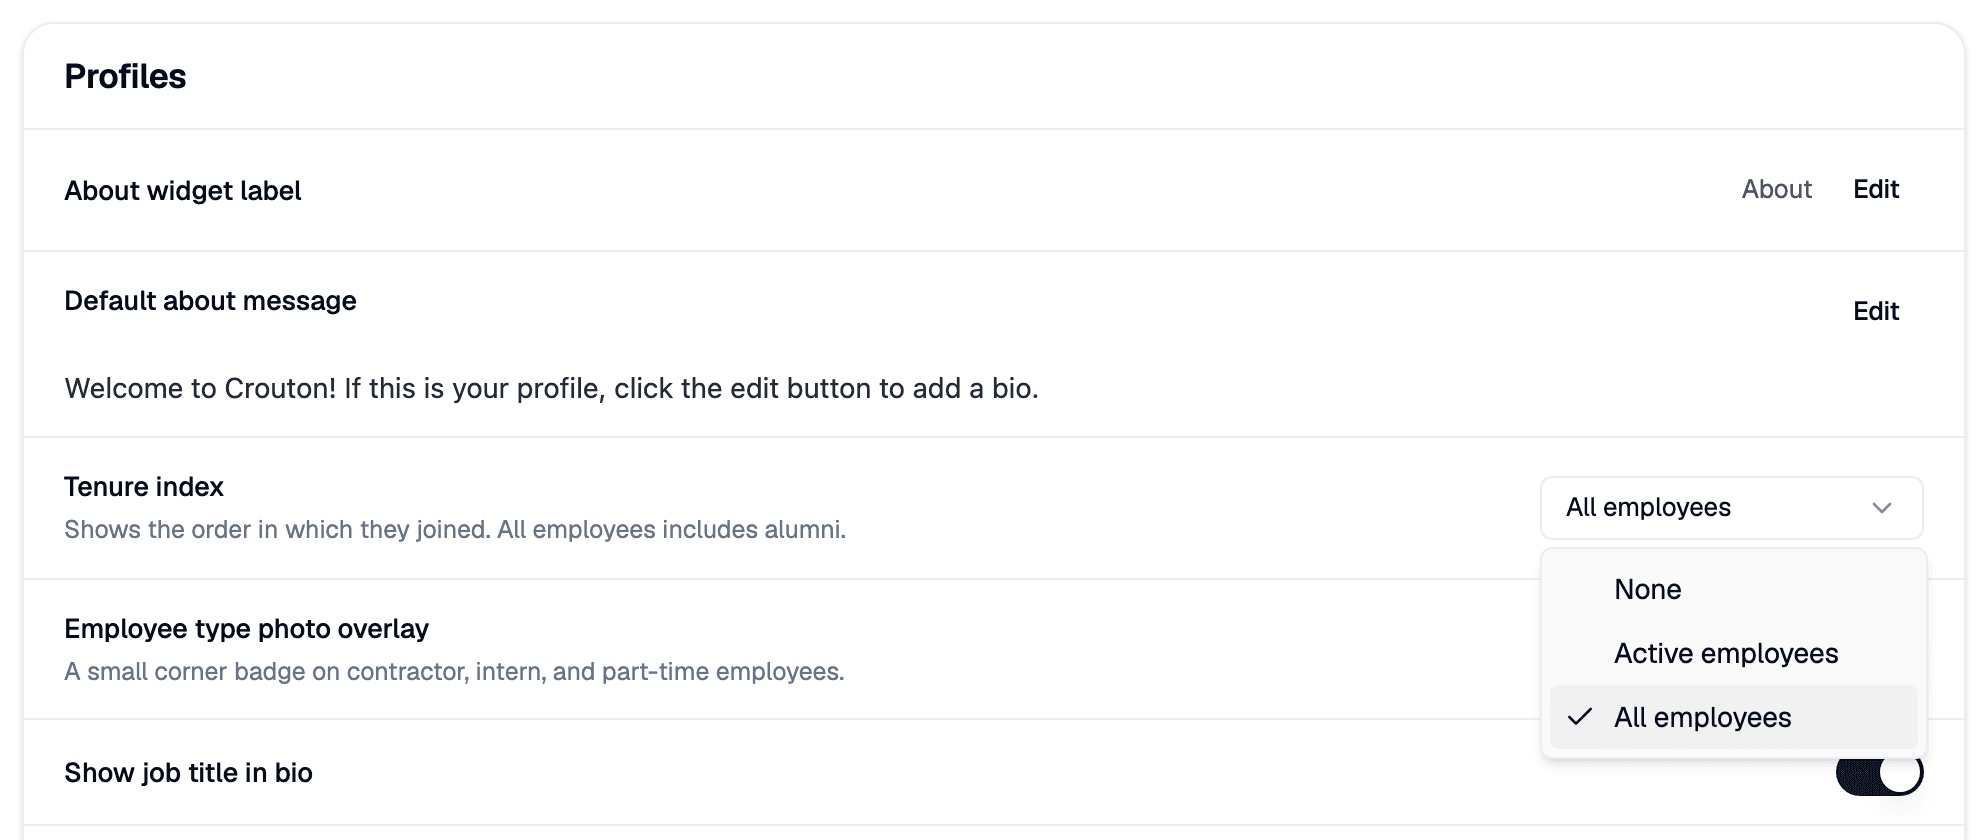Viewport: 1988px width, 840px height.
Task: Click the Tenure index dropdown chevron
Action: point(1881,508)
